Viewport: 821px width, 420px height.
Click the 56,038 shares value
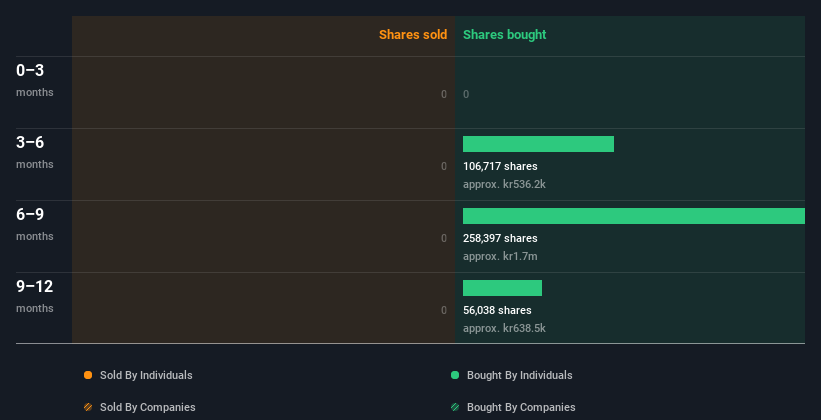point(497,310)
